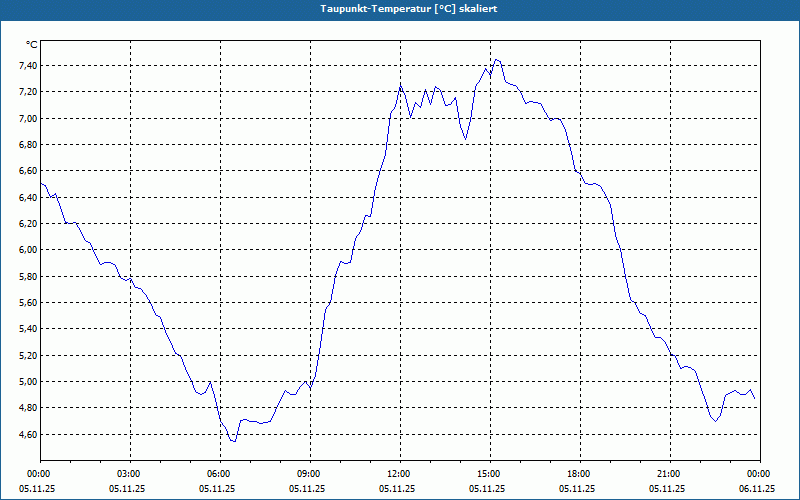Image resolution: width=800 pixels, height=500 pixels.
Task: Click the 09:00 time axis label
Action: pyautogui.click(x=310, y=474)
